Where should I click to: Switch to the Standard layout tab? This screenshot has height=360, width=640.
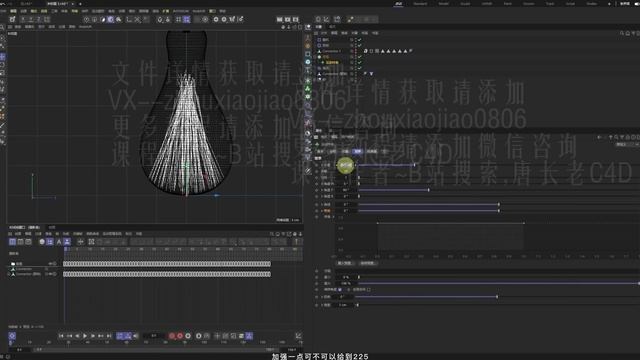point(420,4)
